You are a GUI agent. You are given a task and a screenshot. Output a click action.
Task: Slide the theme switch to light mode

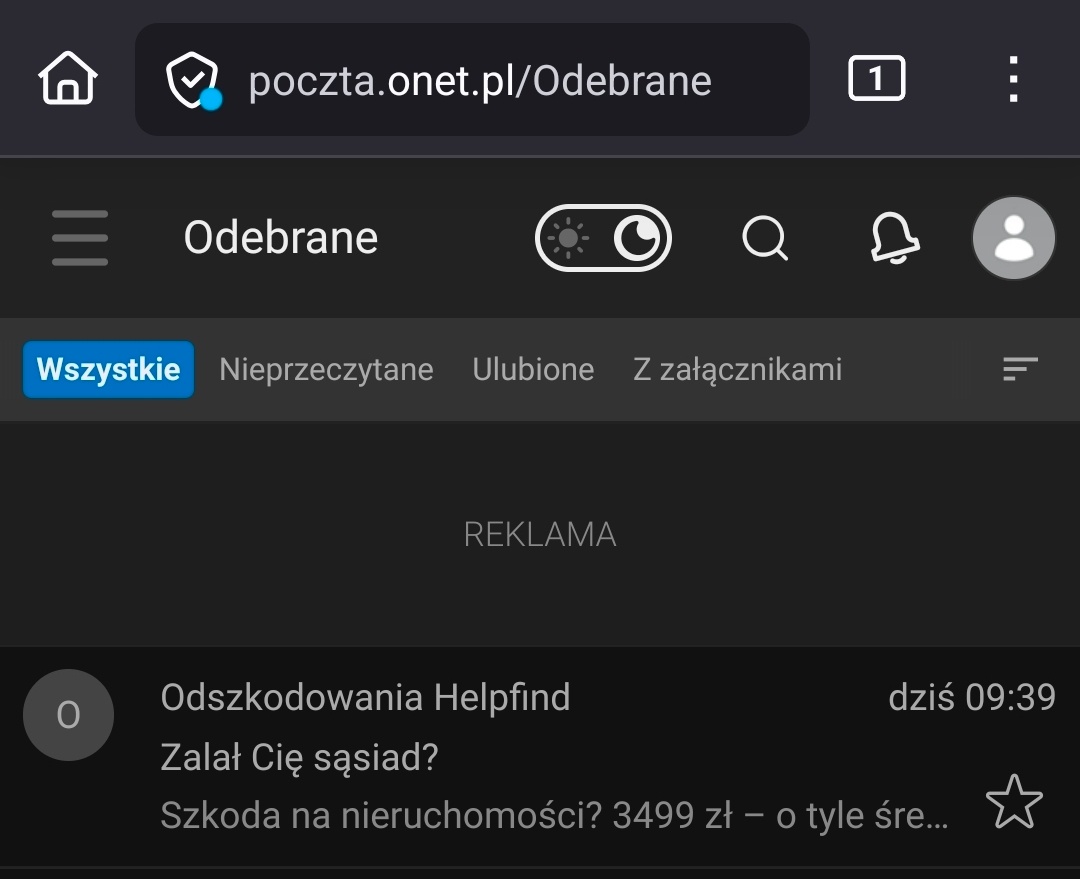(x=570, y=238)
